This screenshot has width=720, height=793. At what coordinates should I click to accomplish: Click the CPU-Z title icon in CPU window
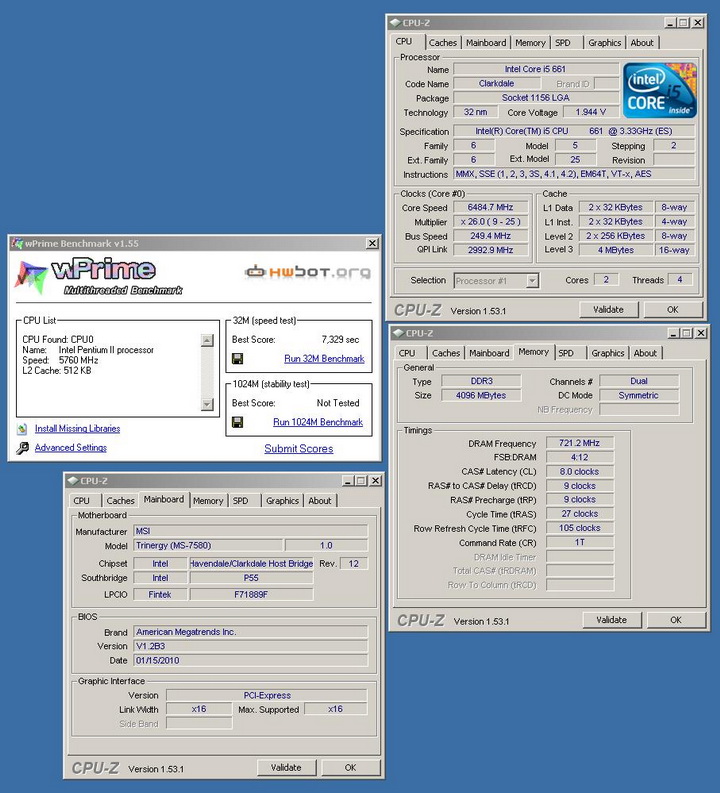pos(395,23)
